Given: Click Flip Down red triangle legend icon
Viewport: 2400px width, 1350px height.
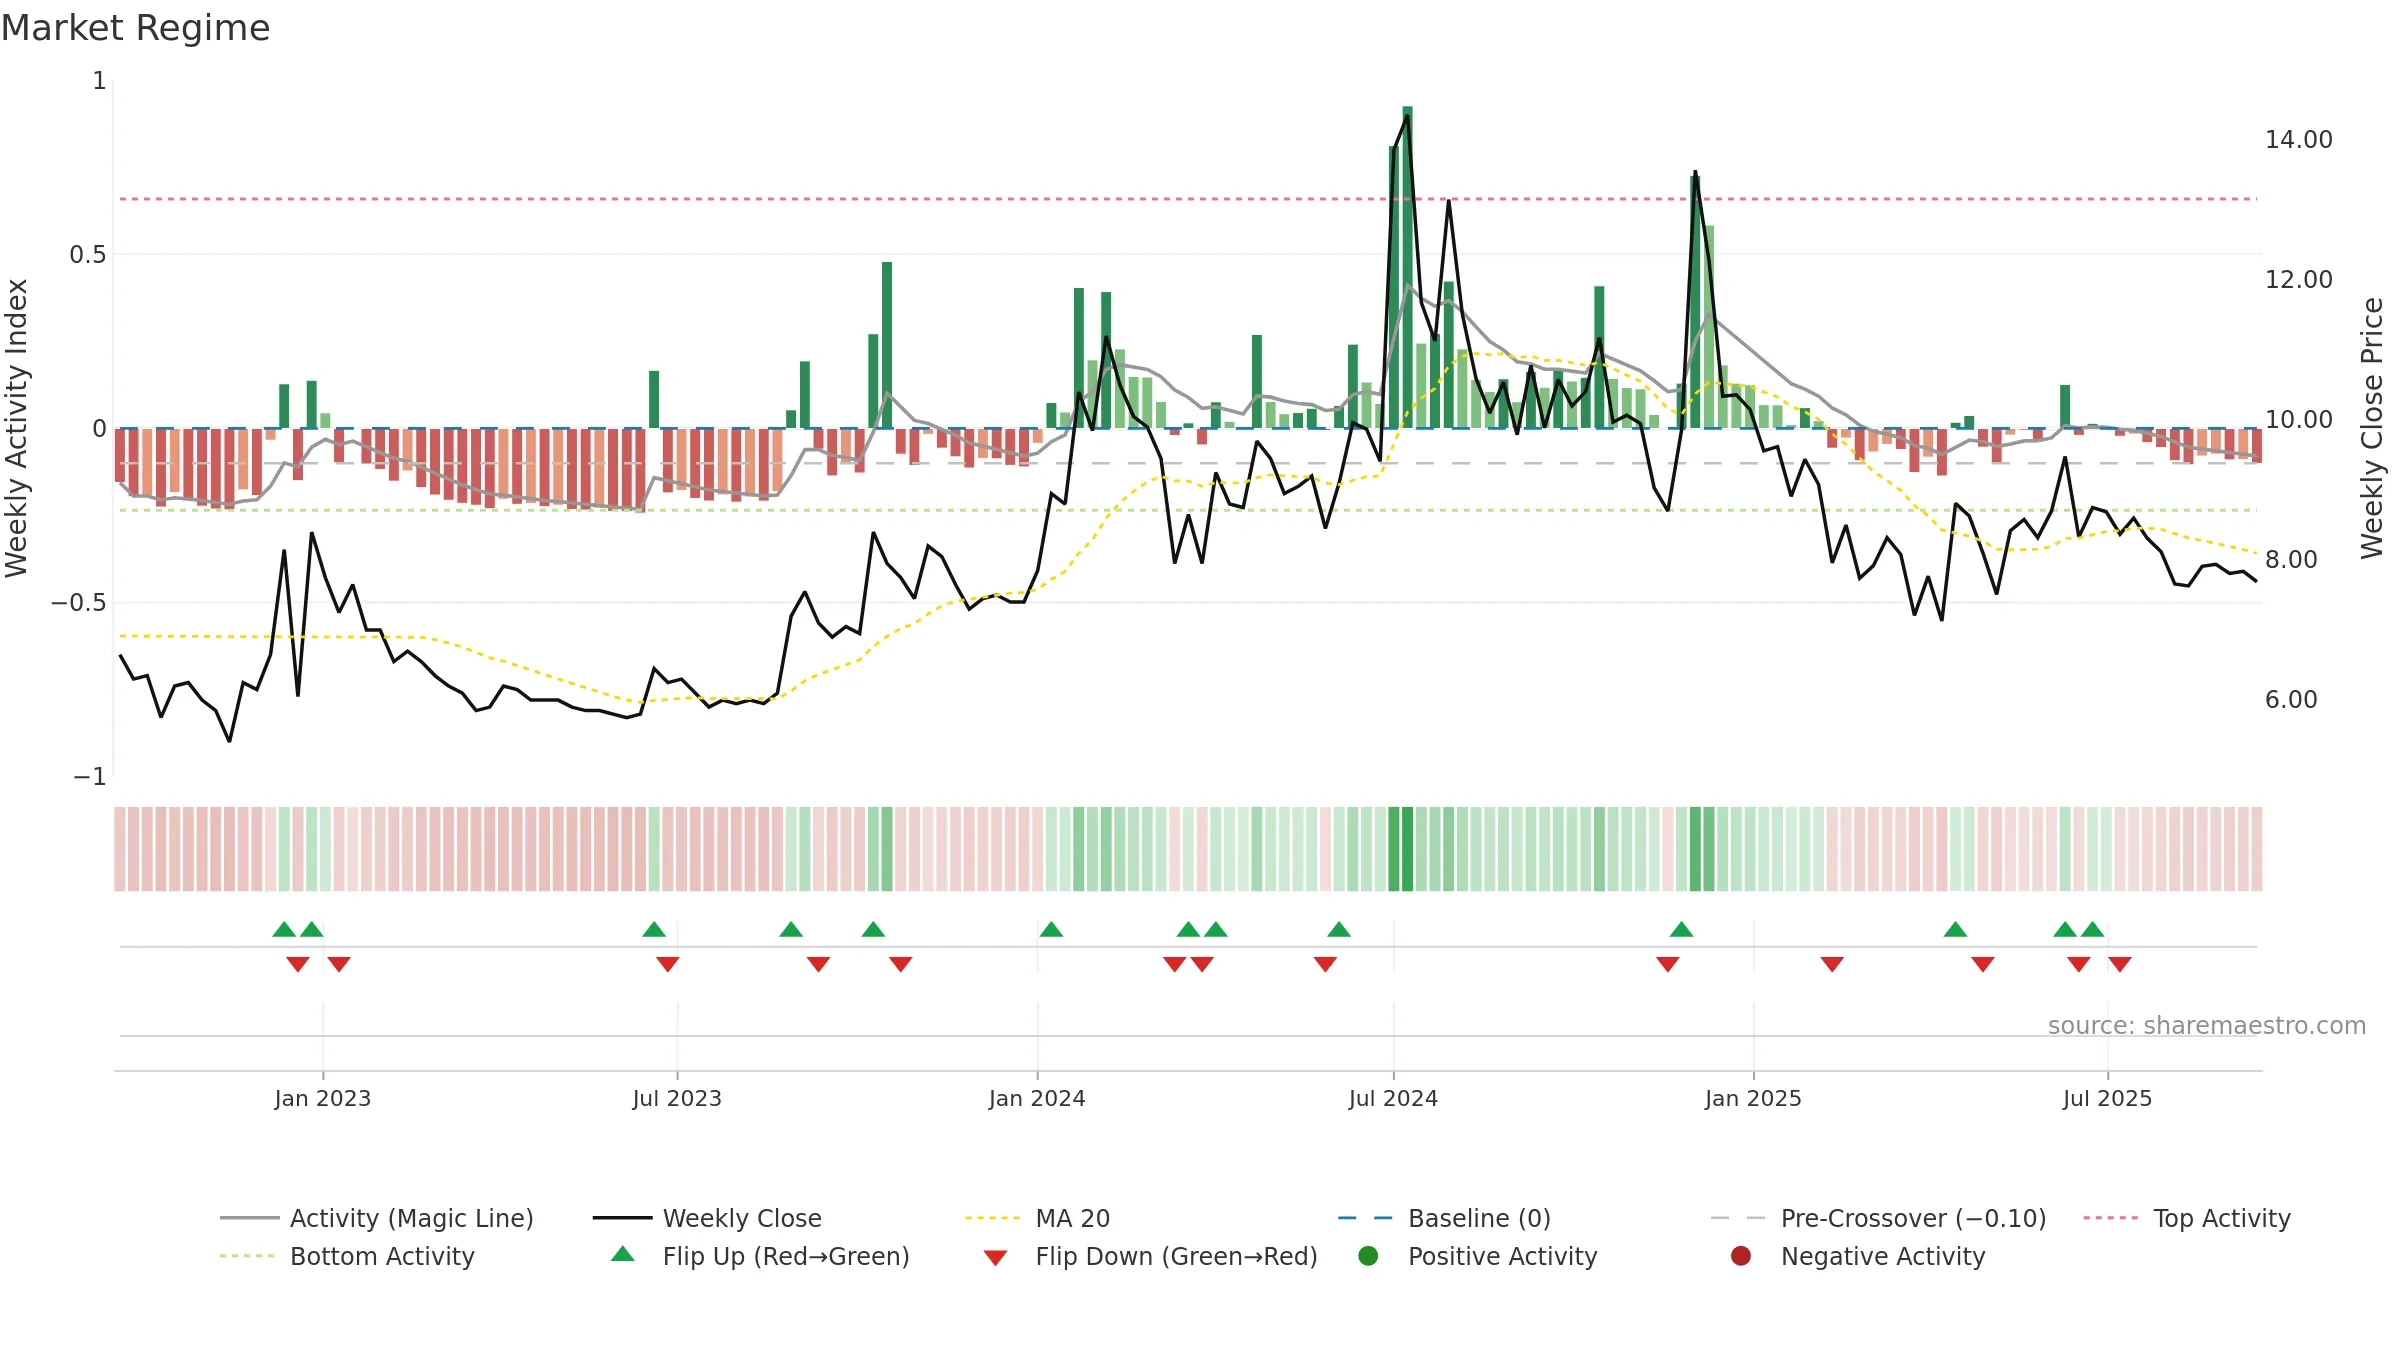Looking at the screenshot, I should coord(995,1258).
